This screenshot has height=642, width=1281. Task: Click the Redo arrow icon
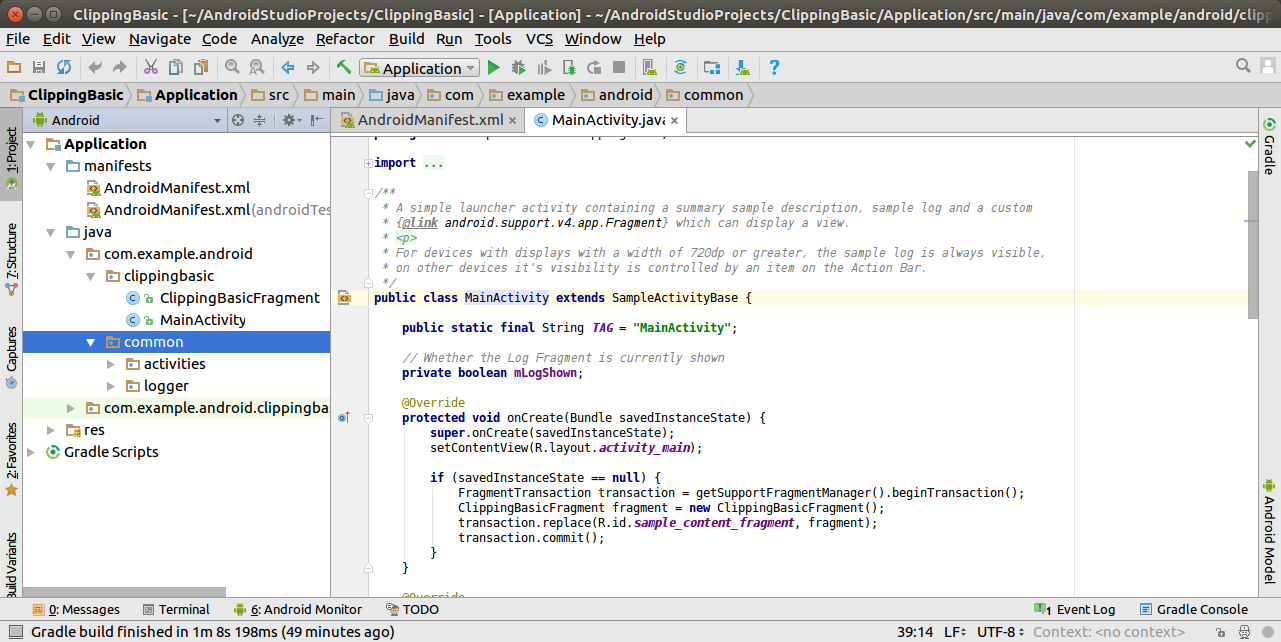[120, 67]
